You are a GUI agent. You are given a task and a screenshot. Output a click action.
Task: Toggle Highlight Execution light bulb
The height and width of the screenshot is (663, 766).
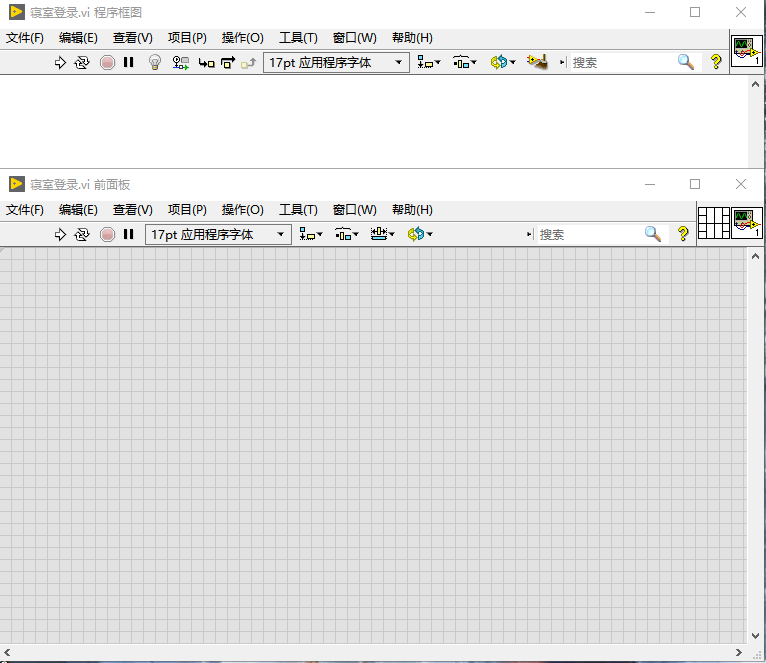click(x=155, y=63)
